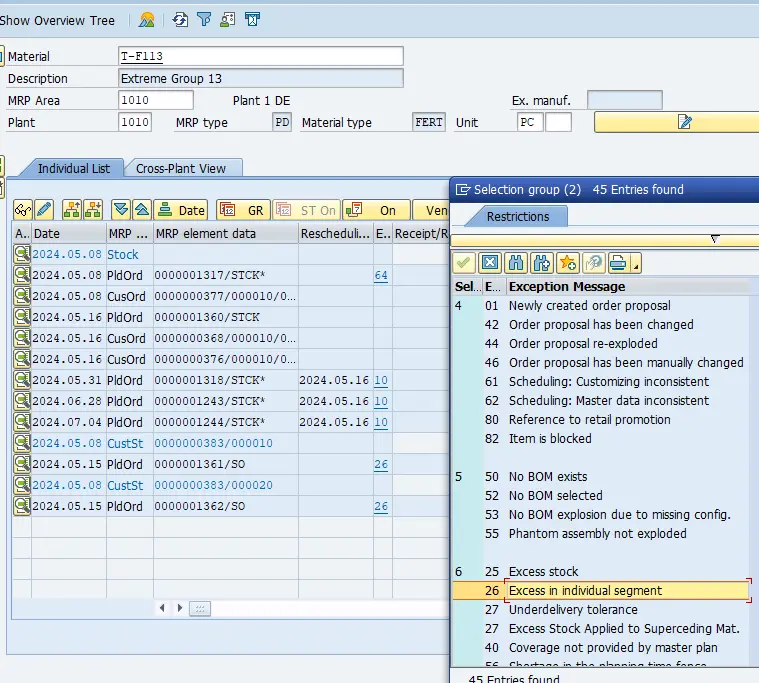
Task: Click the pencil change icon above the list
Action: 43,210
